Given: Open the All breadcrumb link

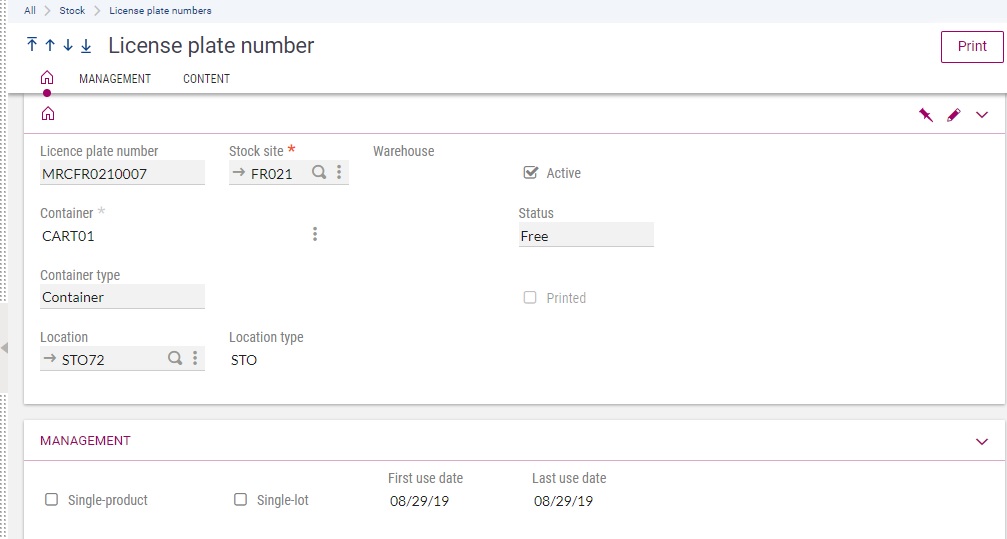Looking at the screenshot, I should [30, 10].
